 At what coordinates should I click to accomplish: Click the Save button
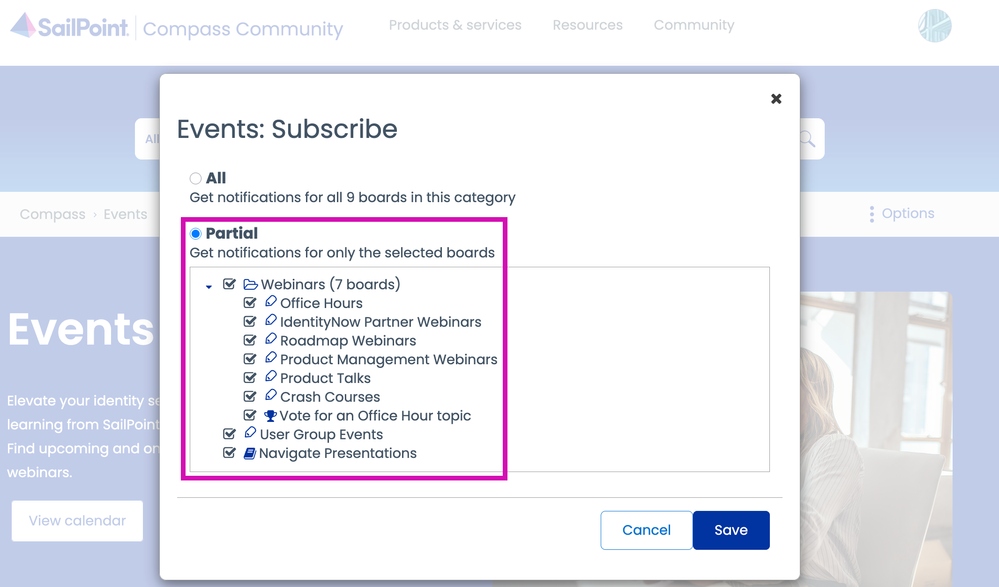(730, 530)
